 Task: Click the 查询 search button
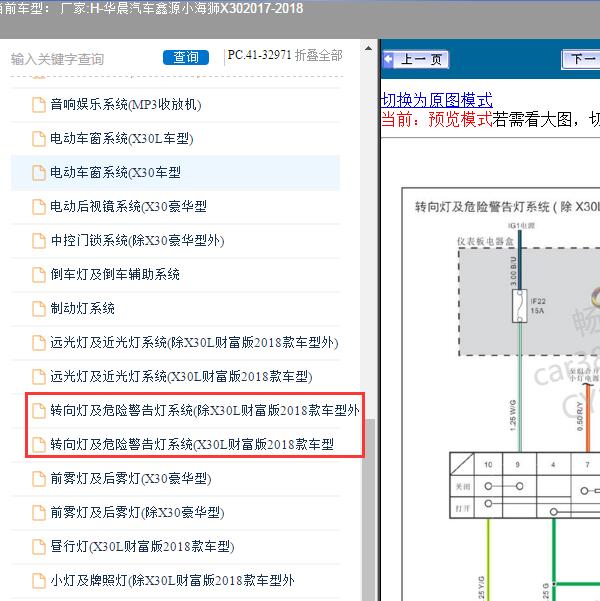[x=186, y=57]
